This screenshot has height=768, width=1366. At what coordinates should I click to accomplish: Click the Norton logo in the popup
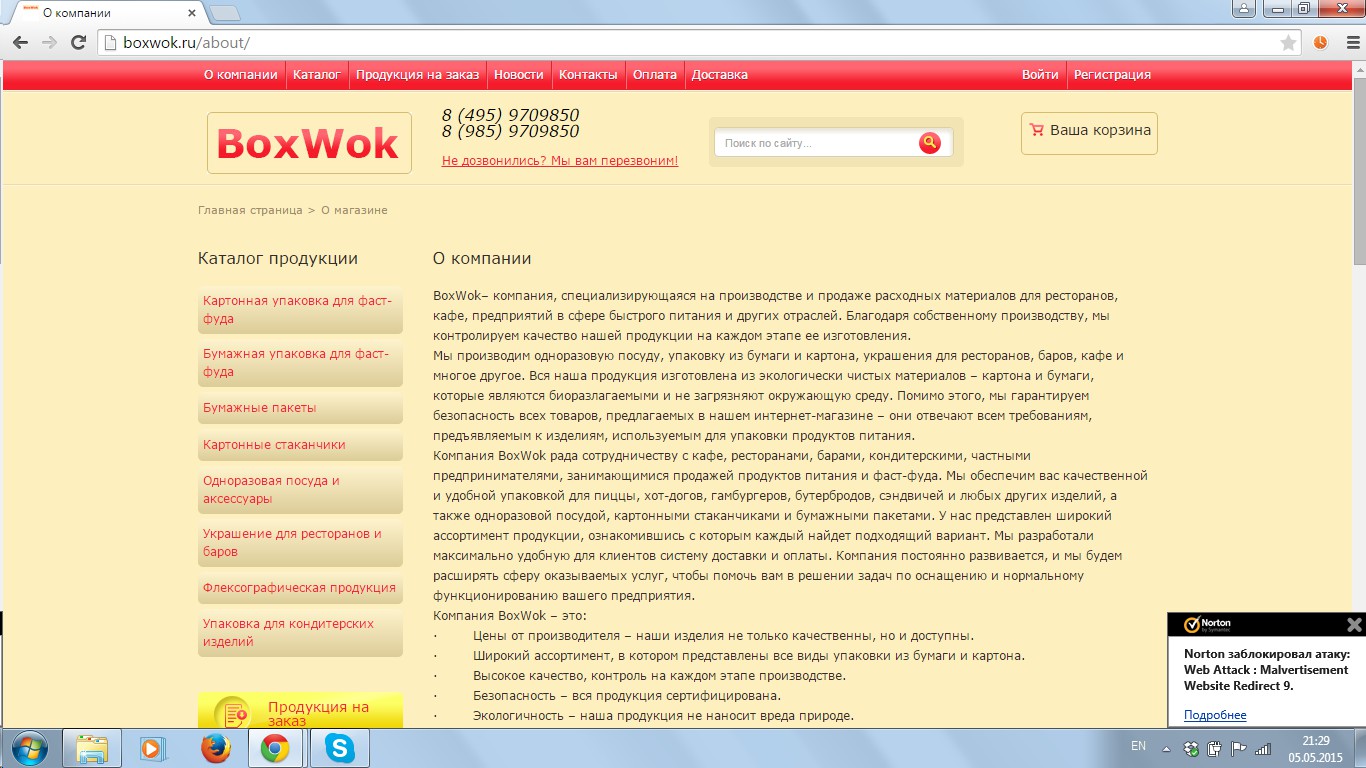tap(1207, 625)
